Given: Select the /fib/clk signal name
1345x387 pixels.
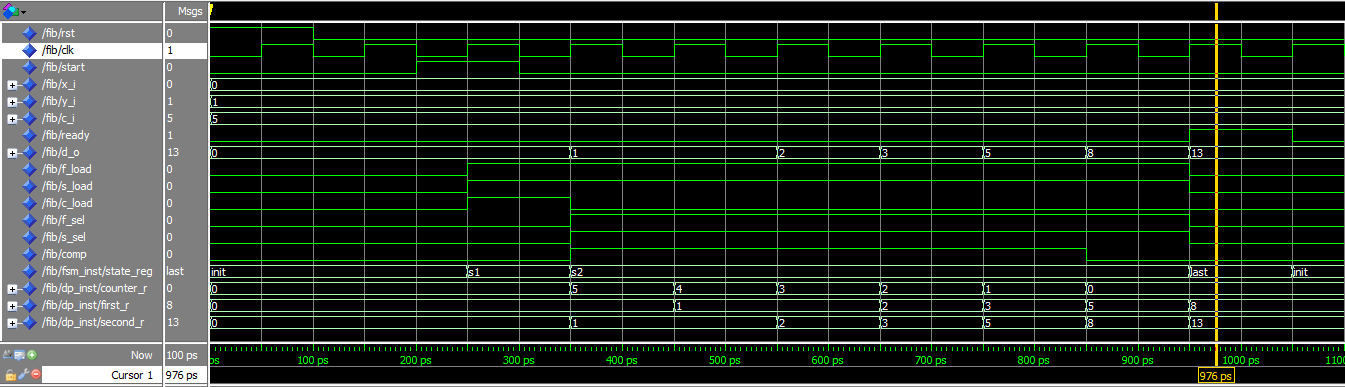Looking at the screenshot, I should pos(58,50).
